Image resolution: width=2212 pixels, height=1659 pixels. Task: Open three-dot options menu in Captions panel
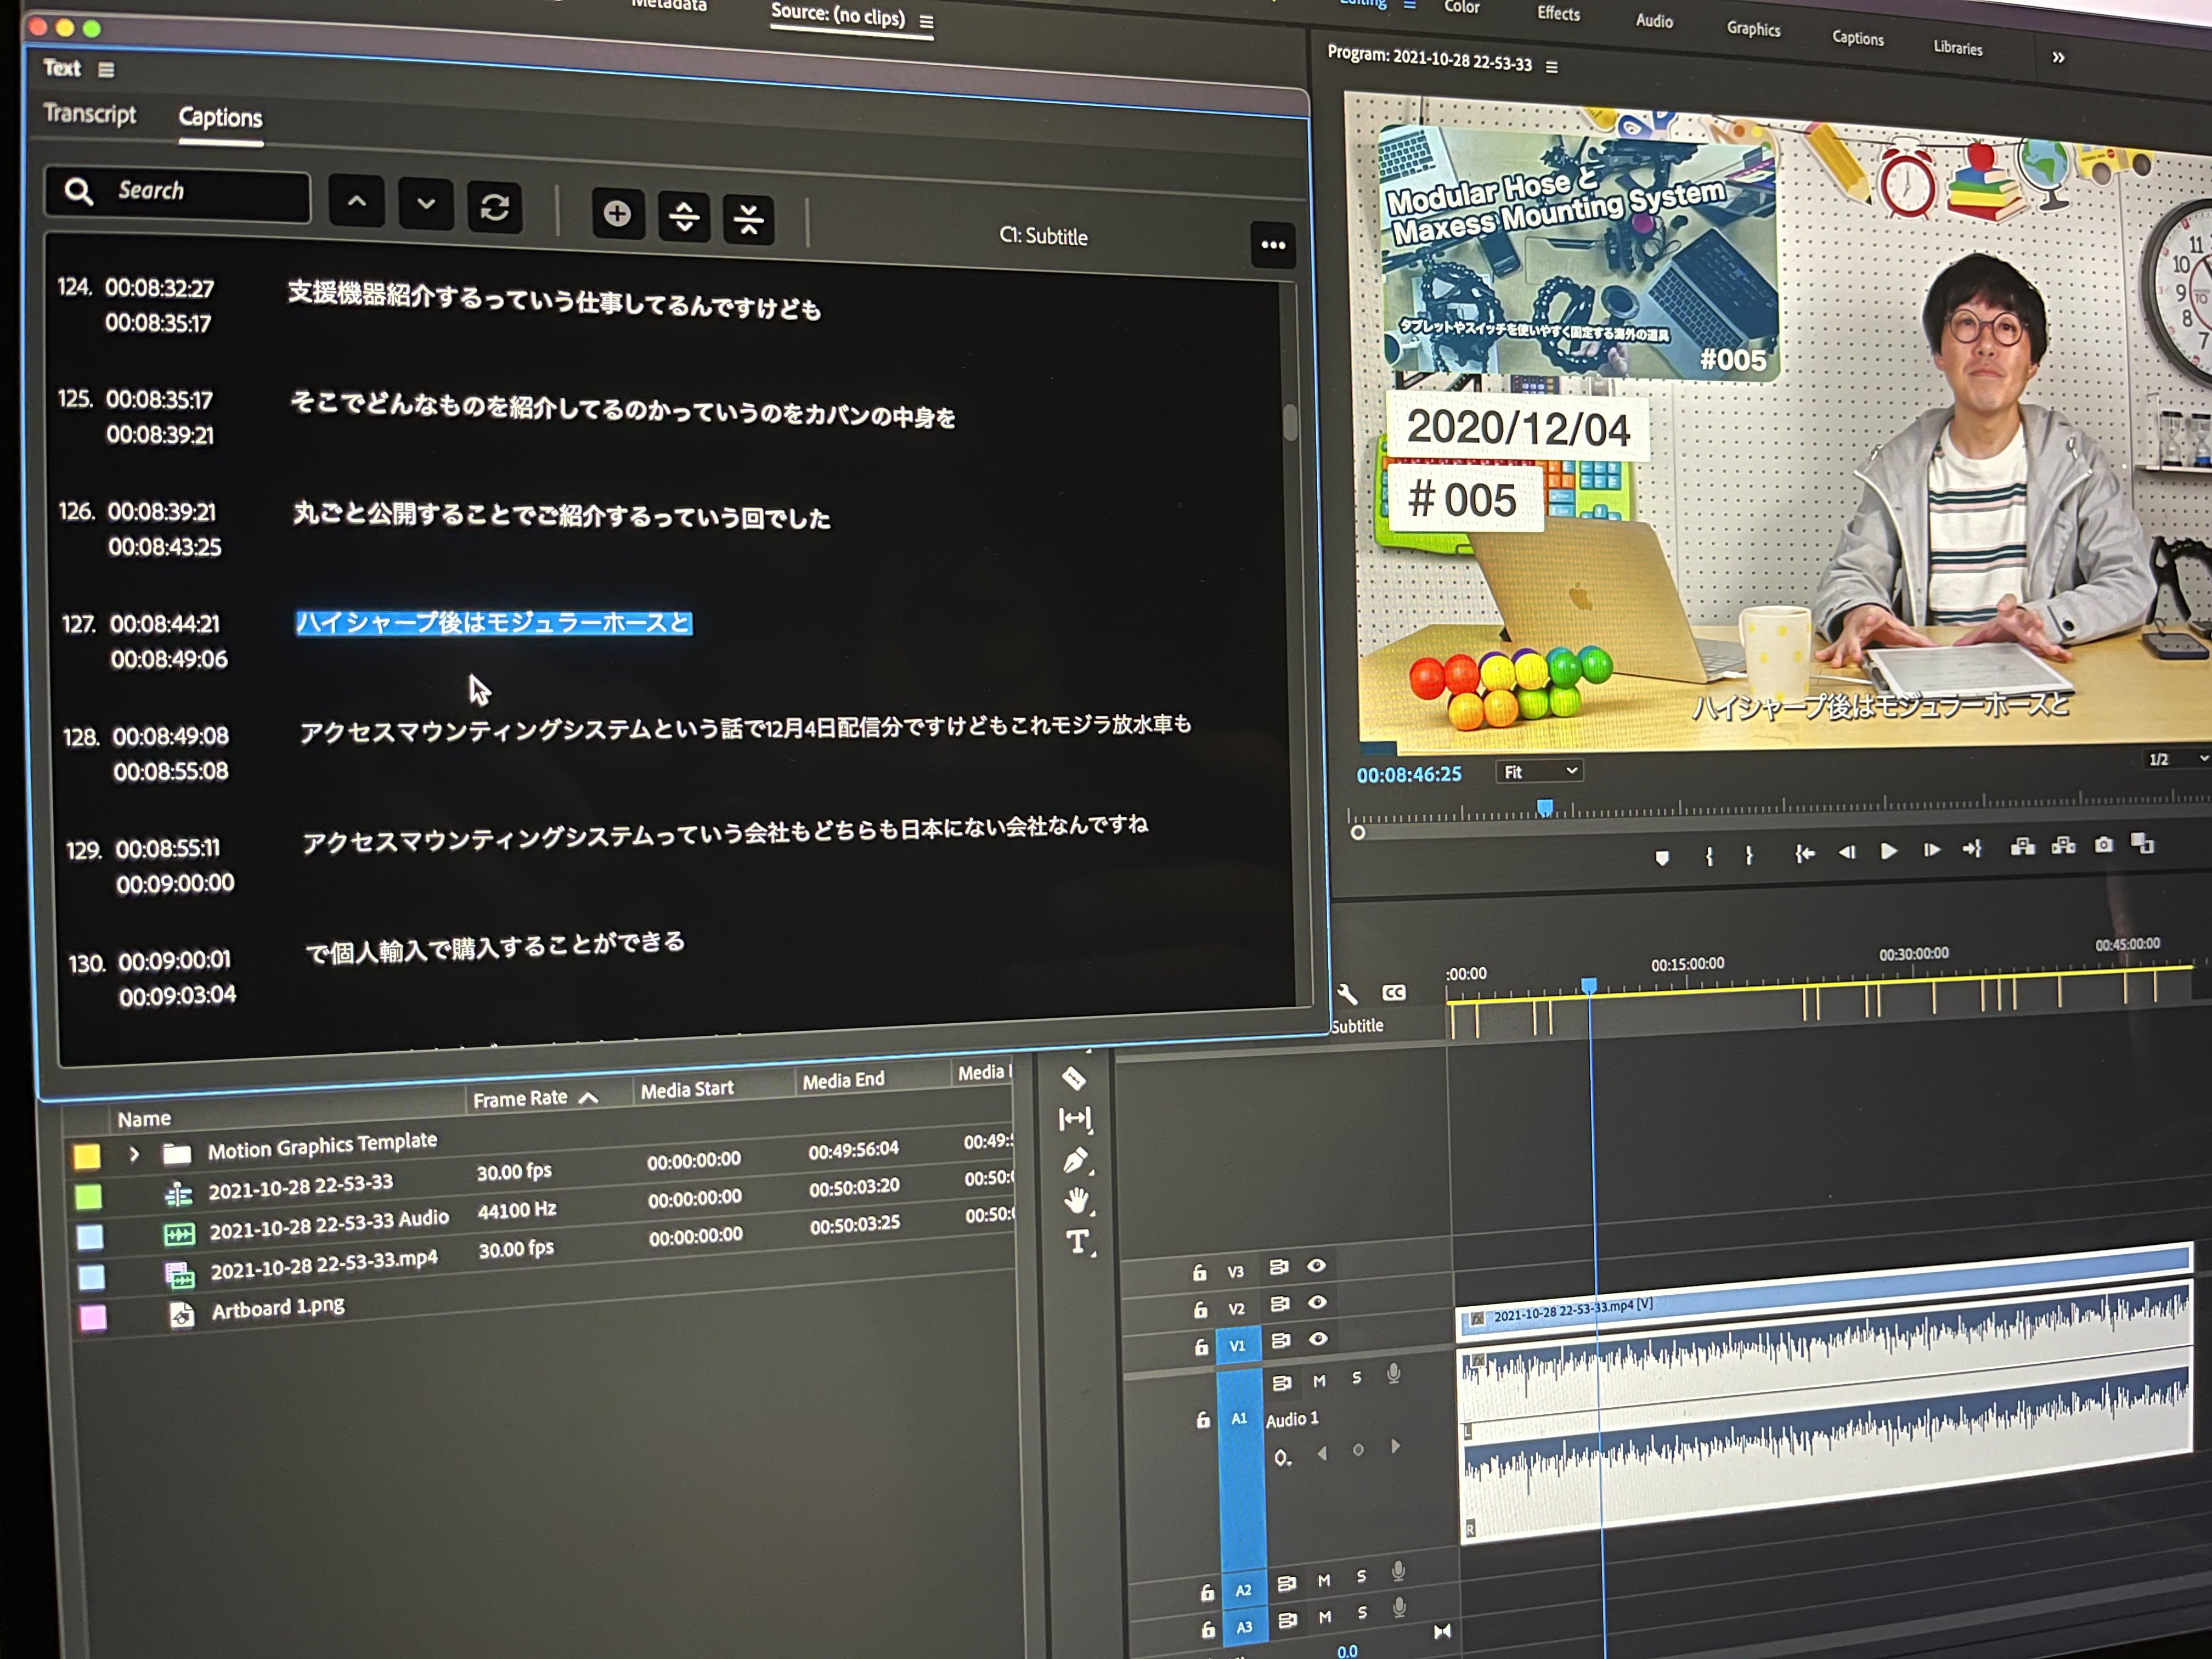click(1273, 245)
